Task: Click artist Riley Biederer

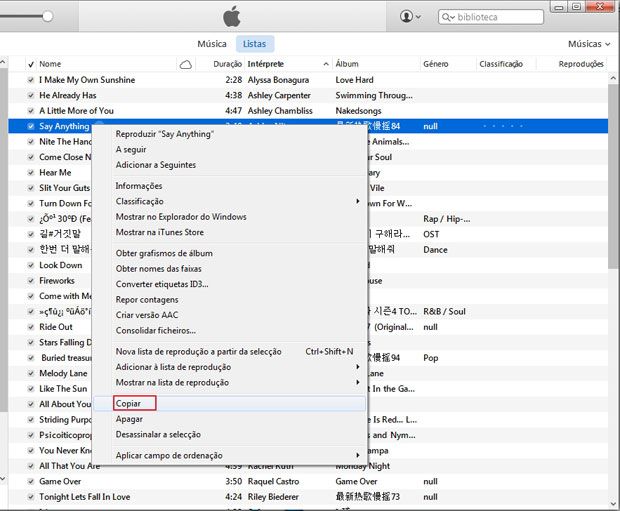Action: coord(273,497)
